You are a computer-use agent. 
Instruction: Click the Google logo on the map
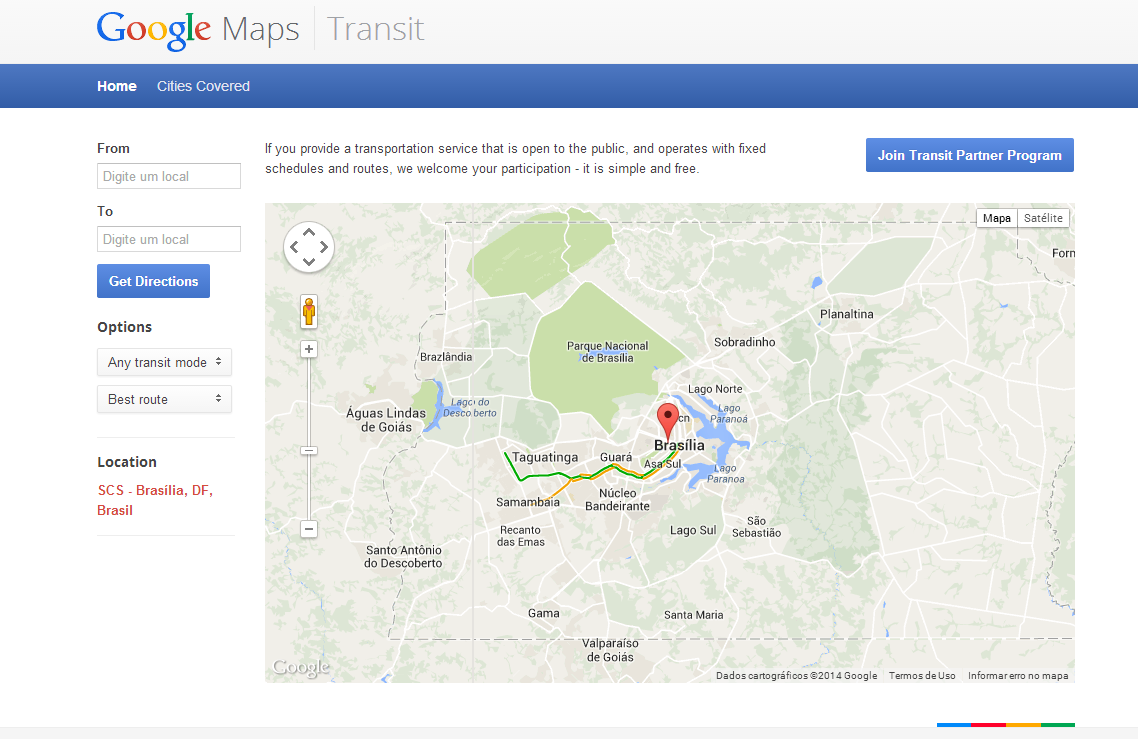tap(300, 667)
